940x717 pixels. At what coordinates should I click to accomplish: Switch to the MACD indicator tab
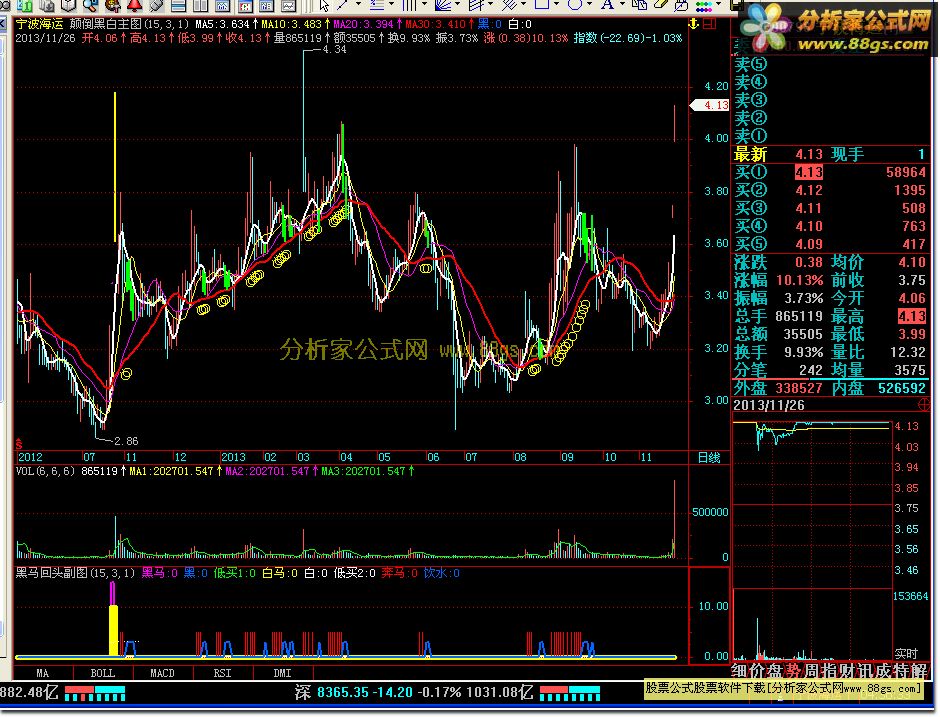[162, 673]
